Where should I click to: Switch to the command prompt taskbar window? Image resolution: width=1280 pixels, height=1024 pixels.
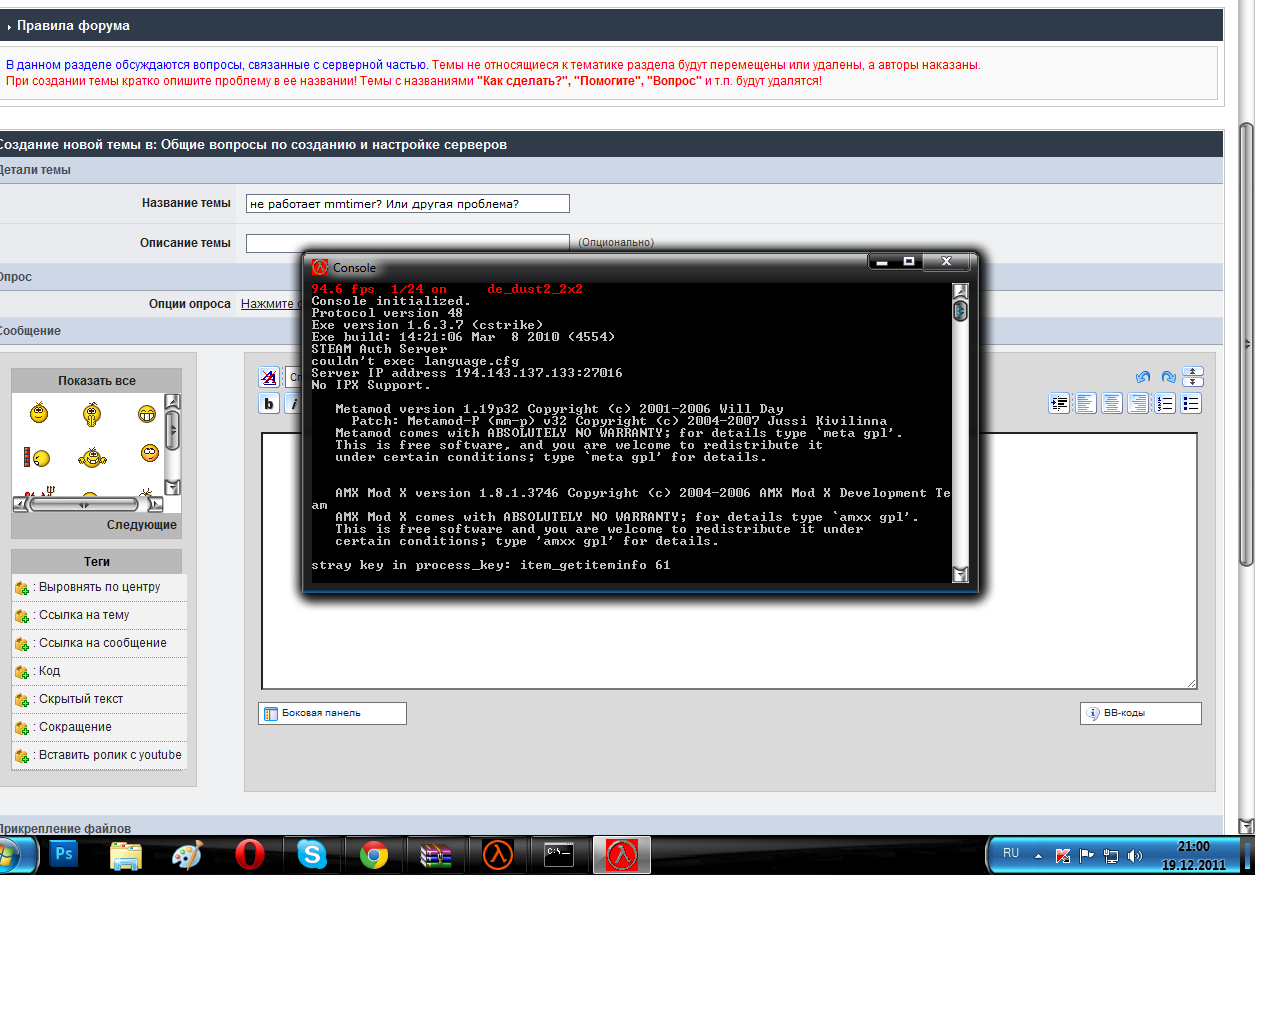point(559,855)
